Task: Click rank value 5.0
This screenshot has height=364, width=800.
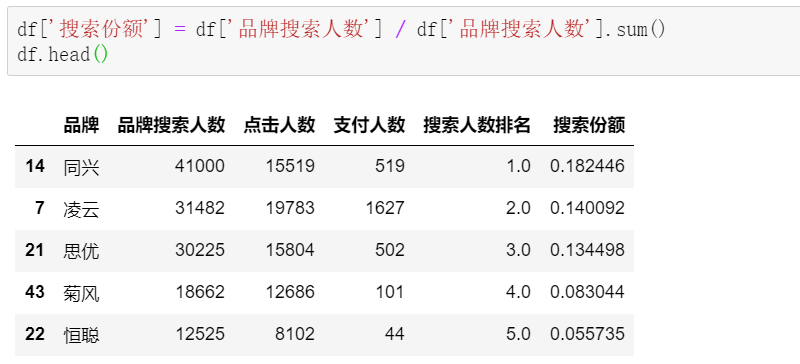Action: click(x=518, y=334)
